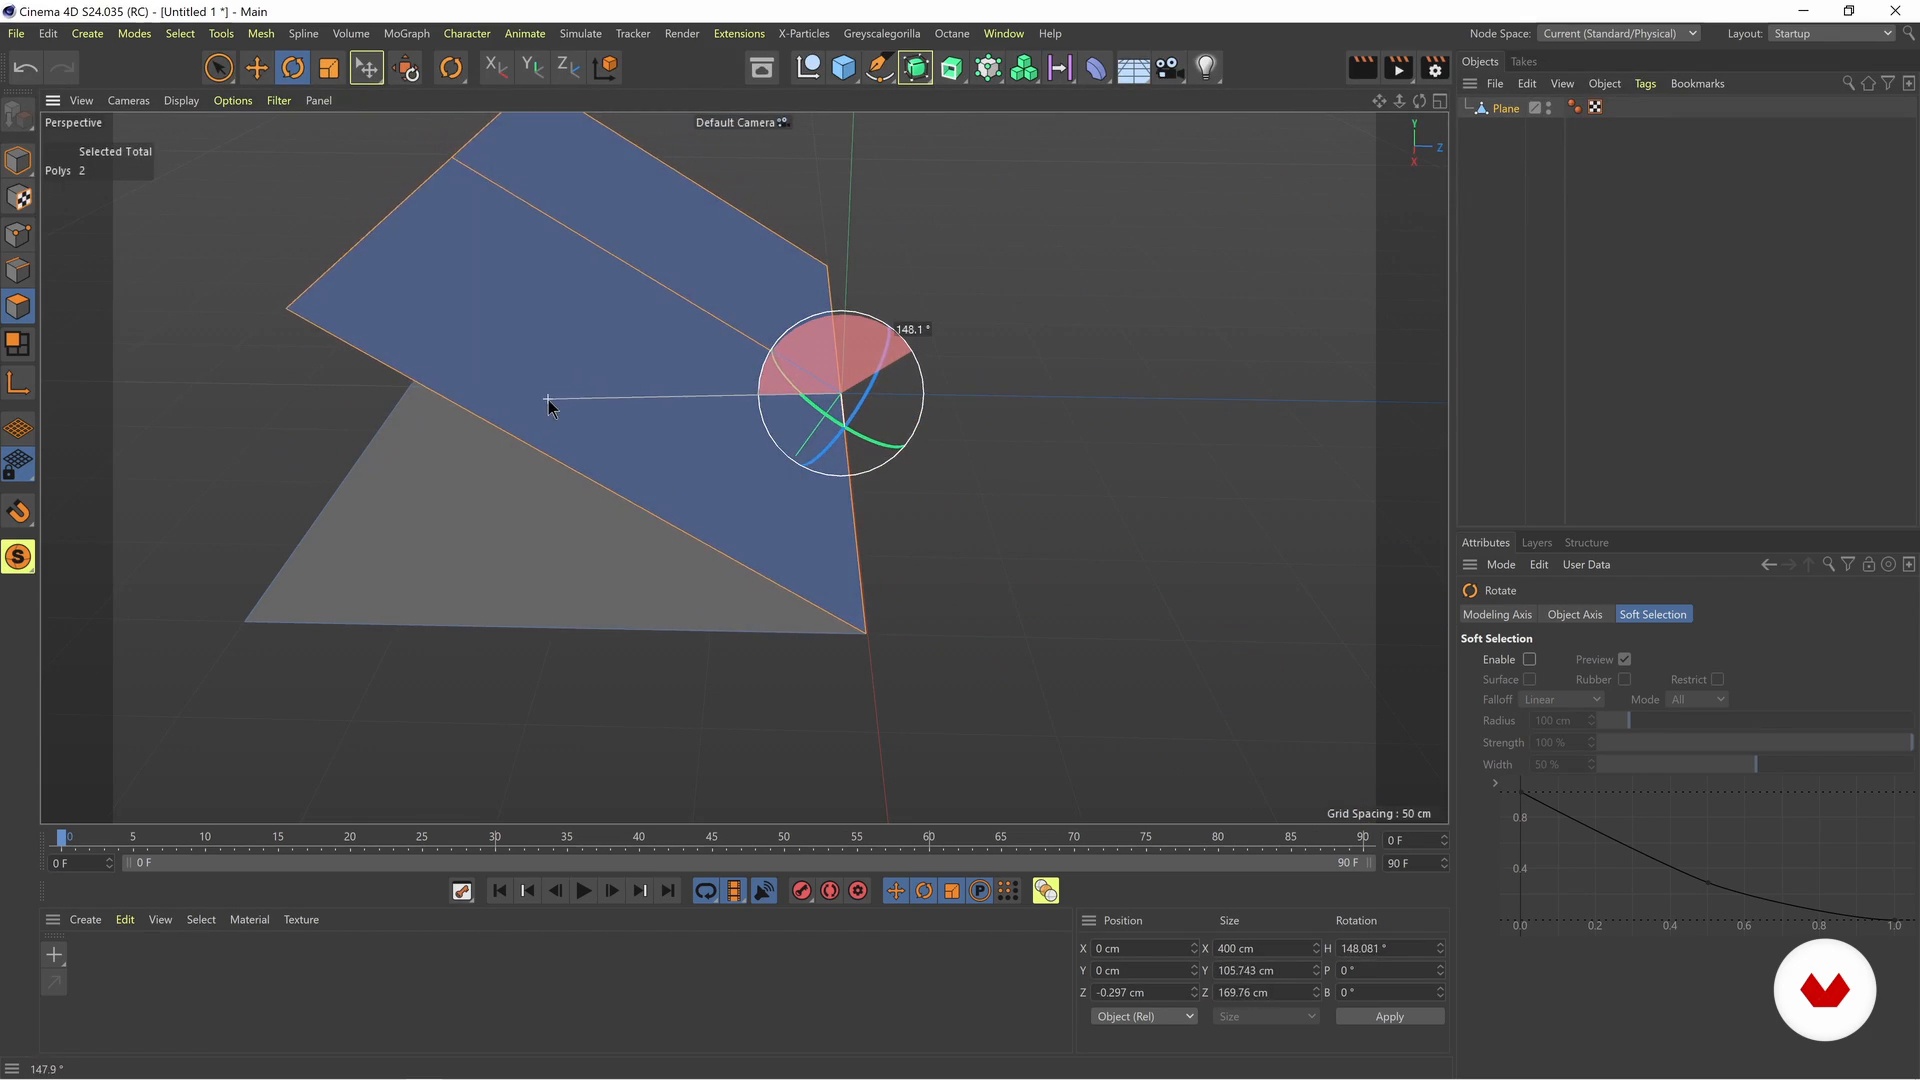This screenshot has height=1080, width=1920.
Task: Select the Plane object in Objects panel
Action: (x=1506, y=108)
